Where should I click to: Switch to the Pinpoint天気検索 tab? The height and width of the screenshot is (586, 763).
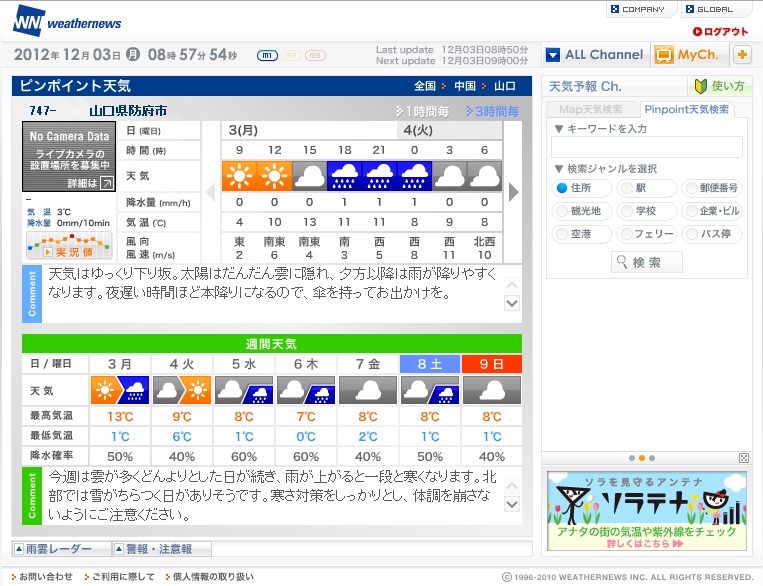(x=687, y=110)
